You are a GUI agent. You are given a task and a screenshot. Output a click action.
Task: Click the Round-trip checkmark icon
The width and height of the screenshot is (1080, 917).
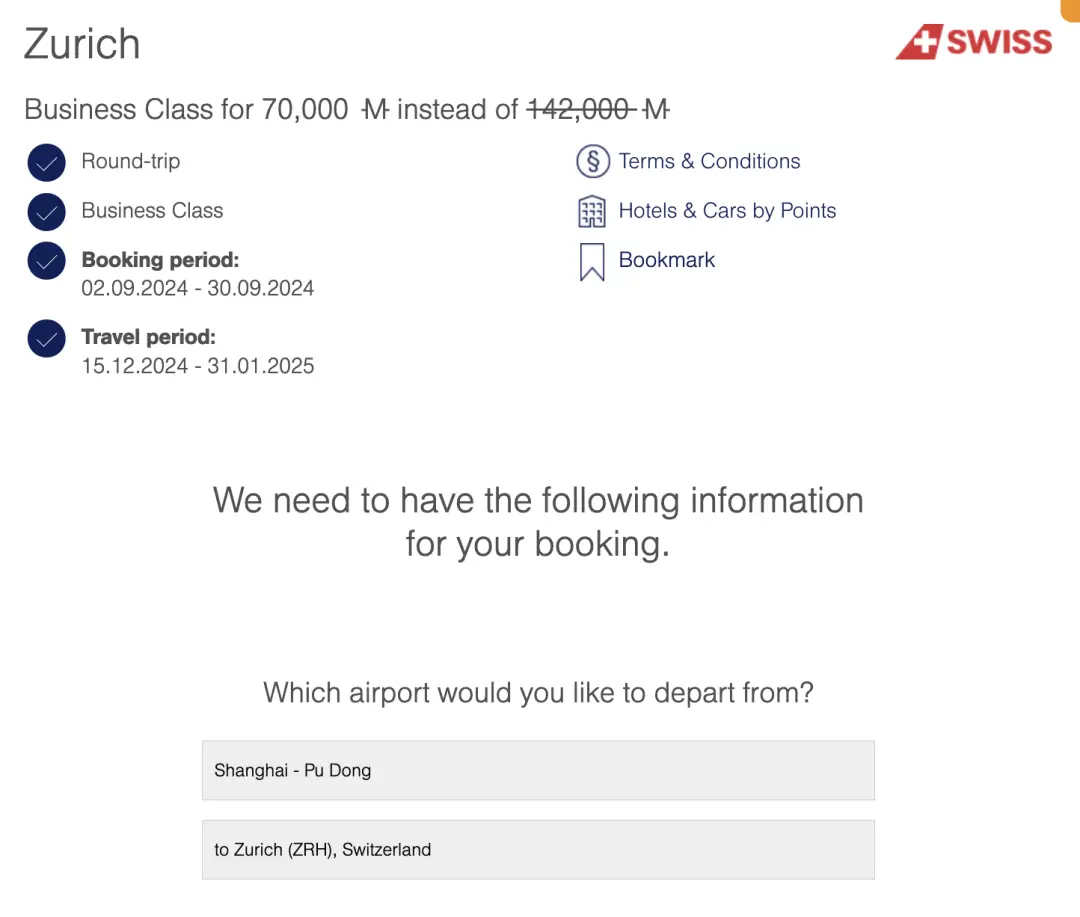[x=47, y=163]
